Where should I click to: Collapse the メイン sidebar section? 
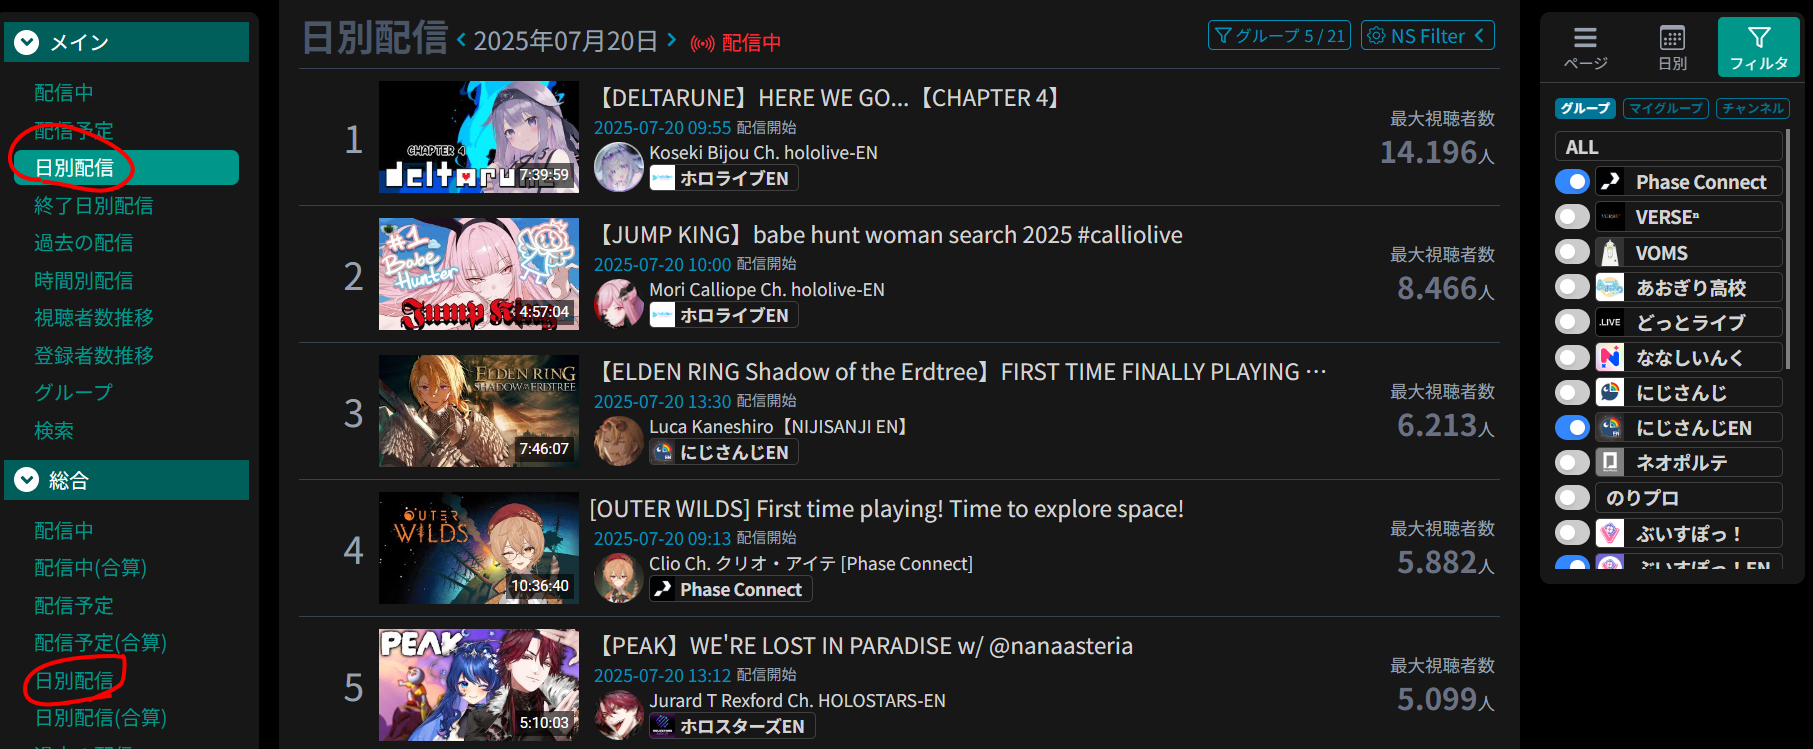tap(27, 42)
